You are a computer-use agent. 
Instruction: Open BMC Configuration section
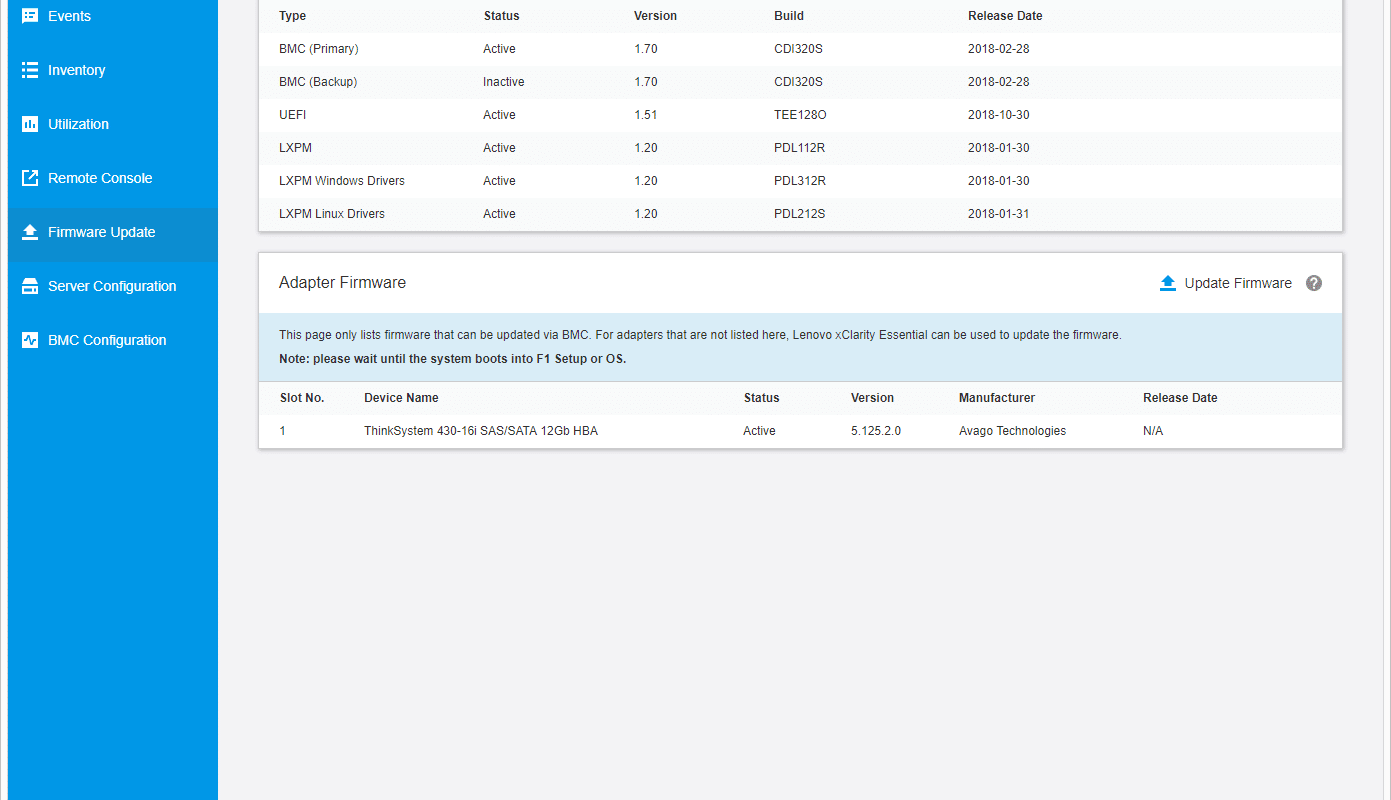[x=112, y=340]
